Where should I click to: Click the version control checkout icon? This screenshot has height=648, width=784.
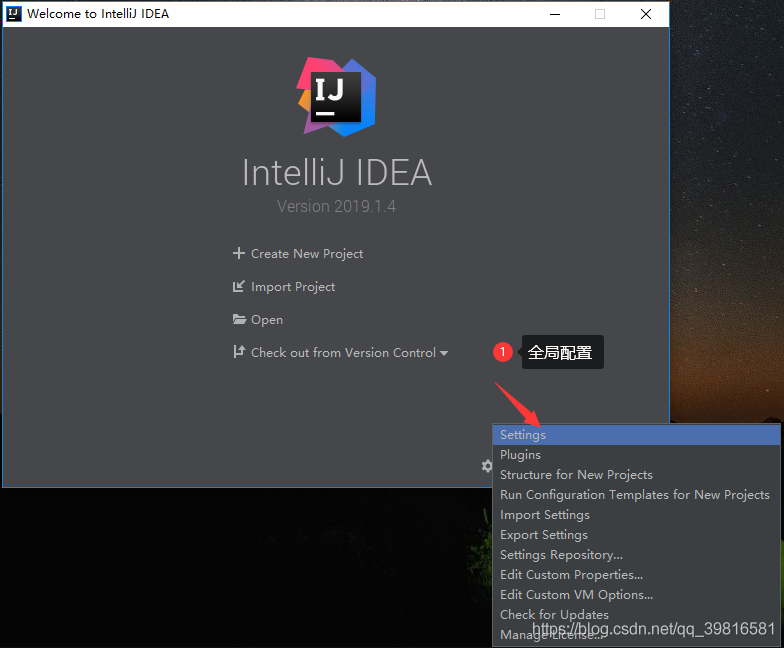point(238,352)
